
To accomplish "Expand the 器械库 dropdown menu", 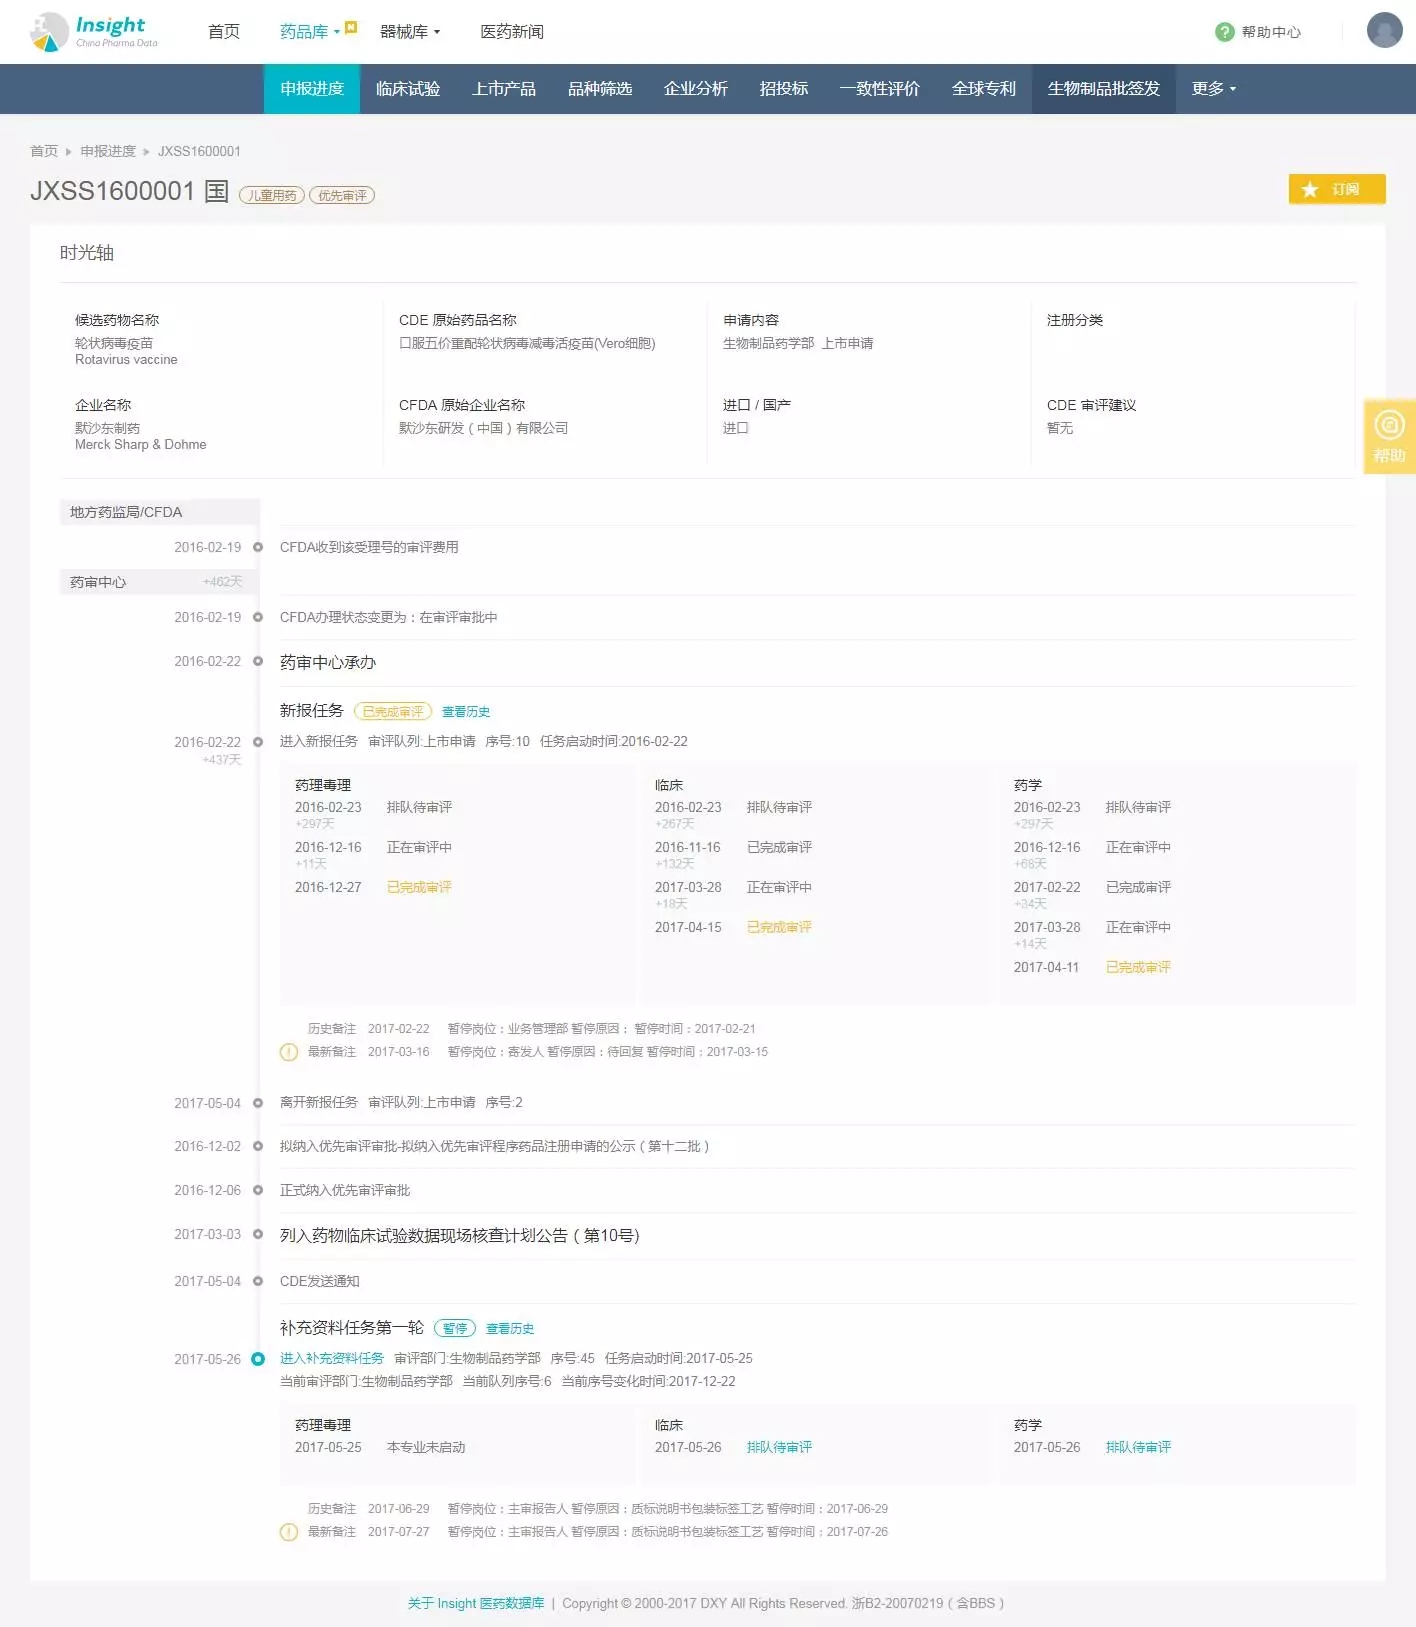I will pos(410,32).
